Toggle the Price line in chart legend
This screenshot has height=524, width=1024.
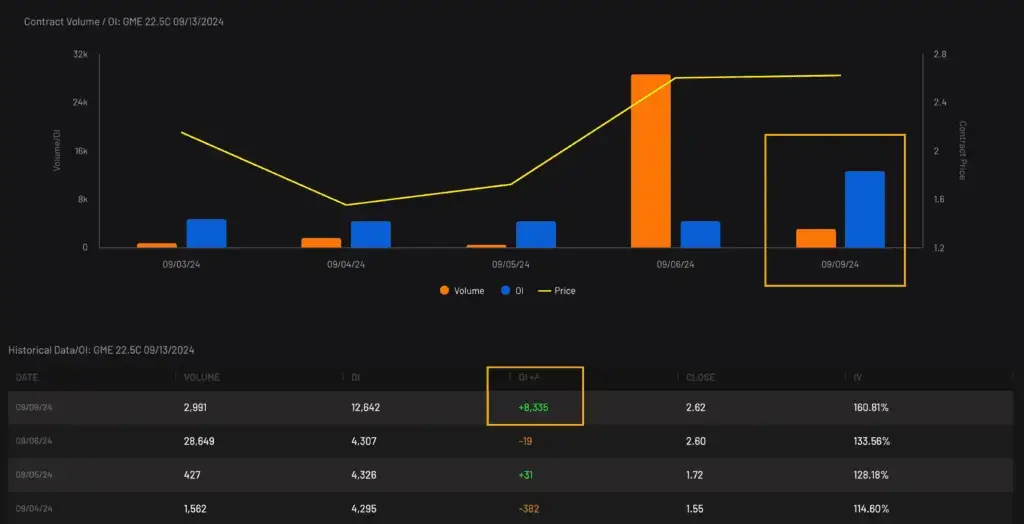556,291
